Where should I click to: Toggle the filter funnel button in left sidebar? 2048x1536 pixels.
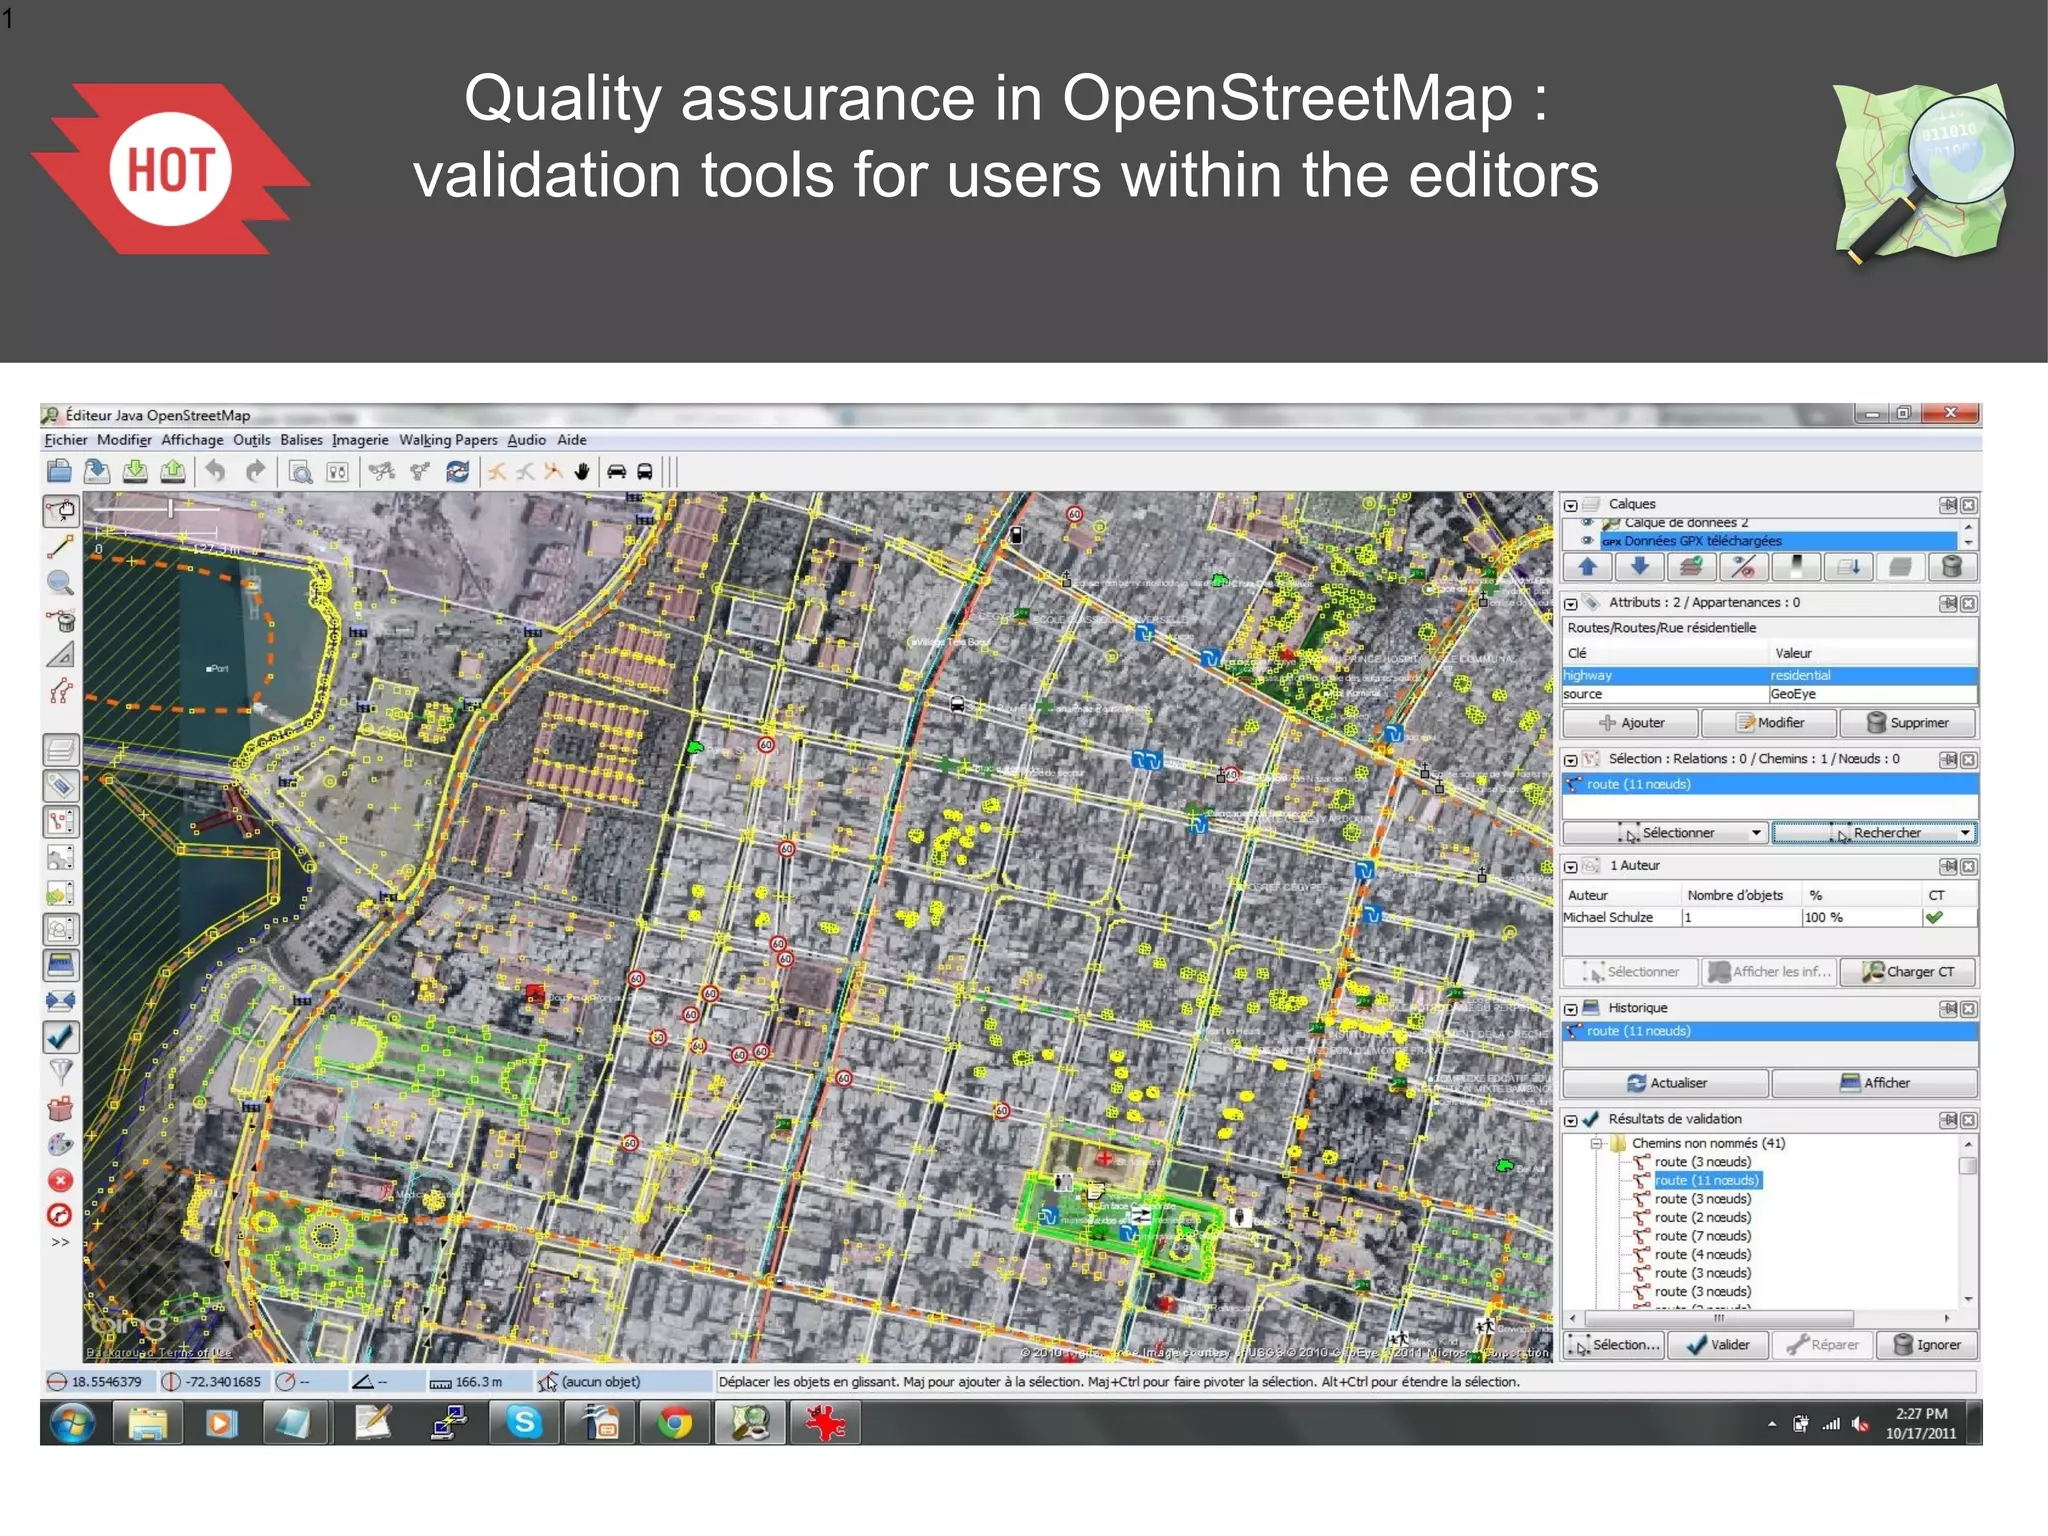pos(60,1072)
